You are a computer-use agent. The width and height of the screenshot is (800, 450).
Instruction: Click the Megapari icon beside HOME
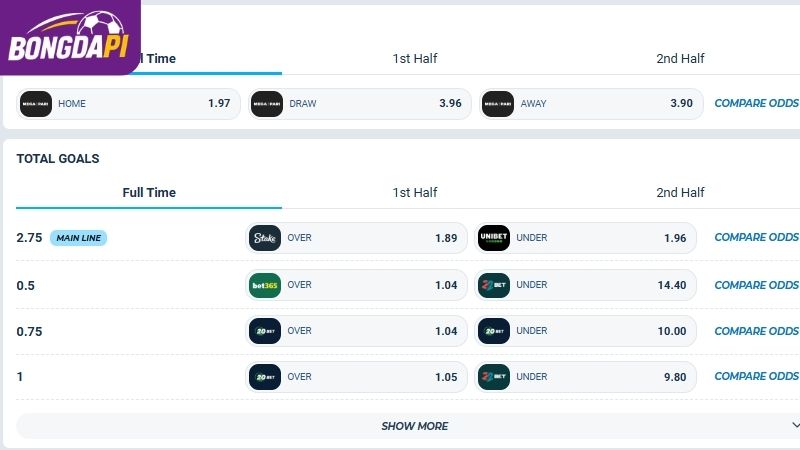point(36,104)
